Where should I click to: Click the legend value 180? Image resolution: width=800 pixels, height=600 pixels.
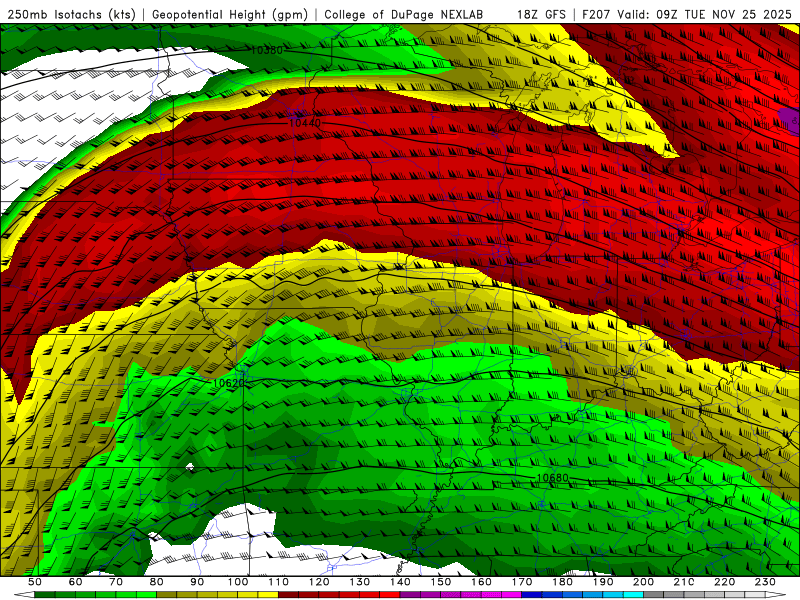[562, 582]
